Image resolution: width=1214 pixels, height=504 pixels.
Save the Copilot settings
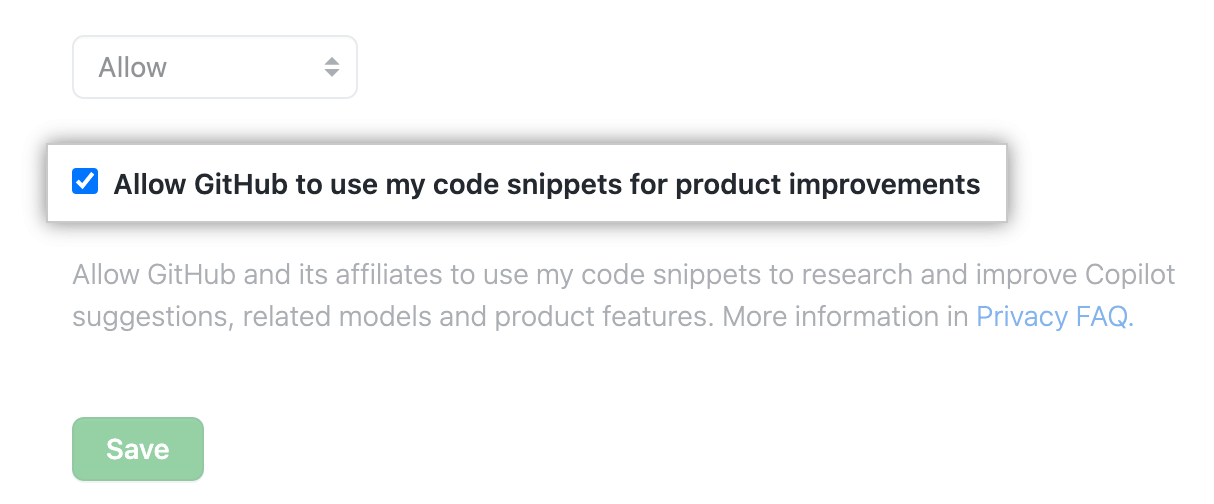coord(138,449)
